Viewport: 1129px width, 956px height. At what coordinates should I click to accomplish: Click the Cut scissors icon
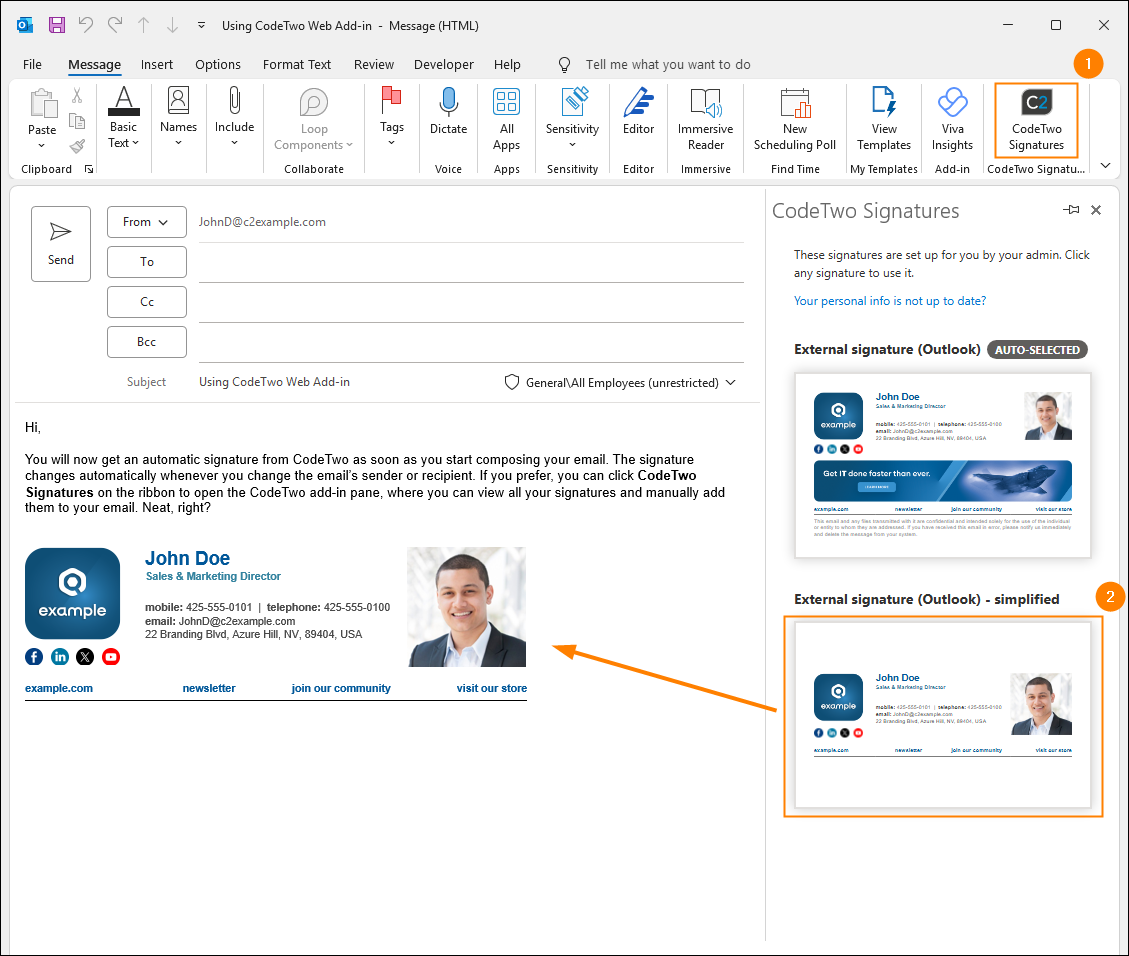click(x=77, y=95)
